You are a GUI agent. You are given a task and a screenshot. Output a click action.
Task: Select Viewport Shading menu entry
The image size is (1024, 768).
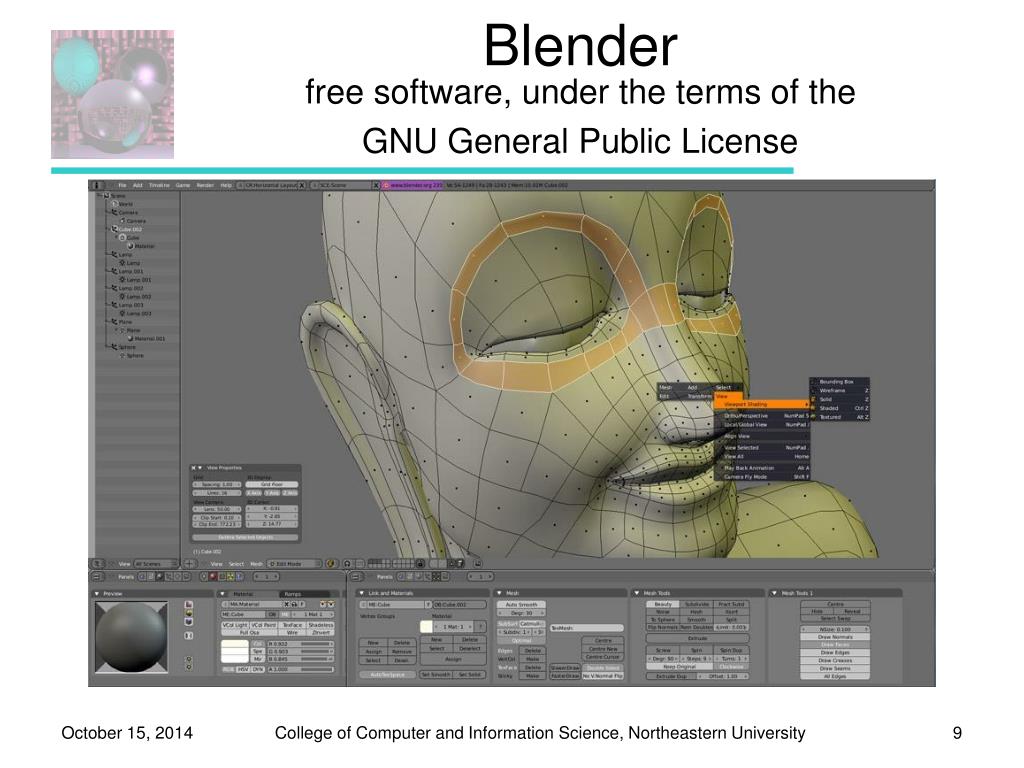point(762,404)
